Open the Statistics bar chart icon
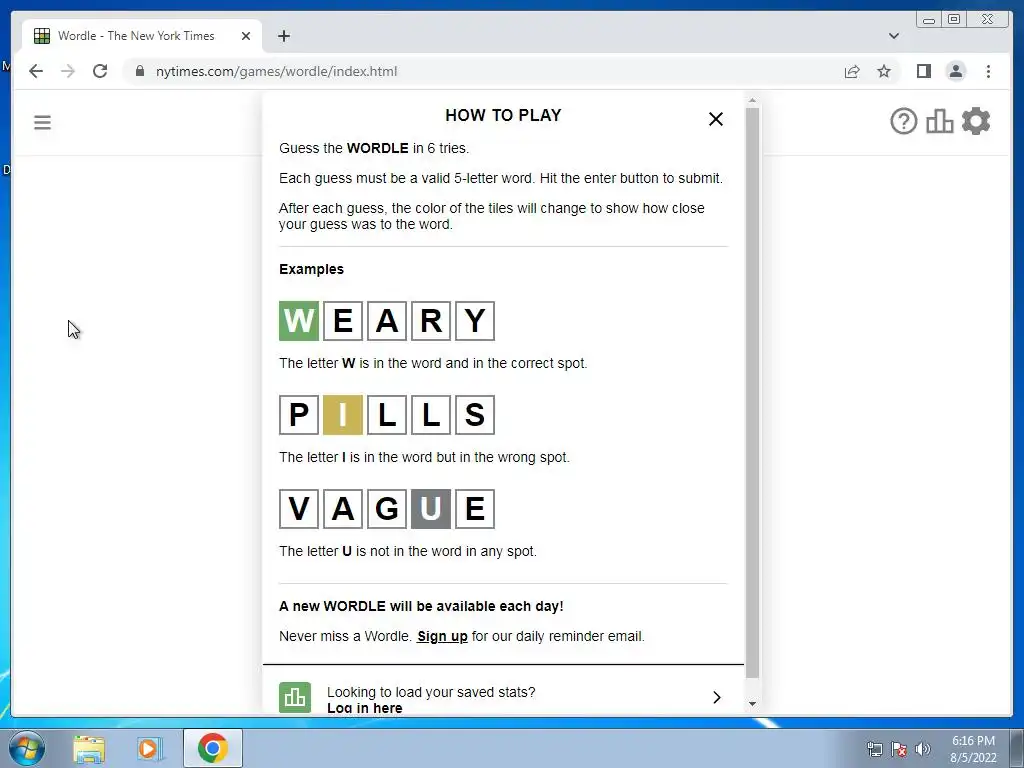The width and height of the screenshot is (1024, 768). pos(940,121)
